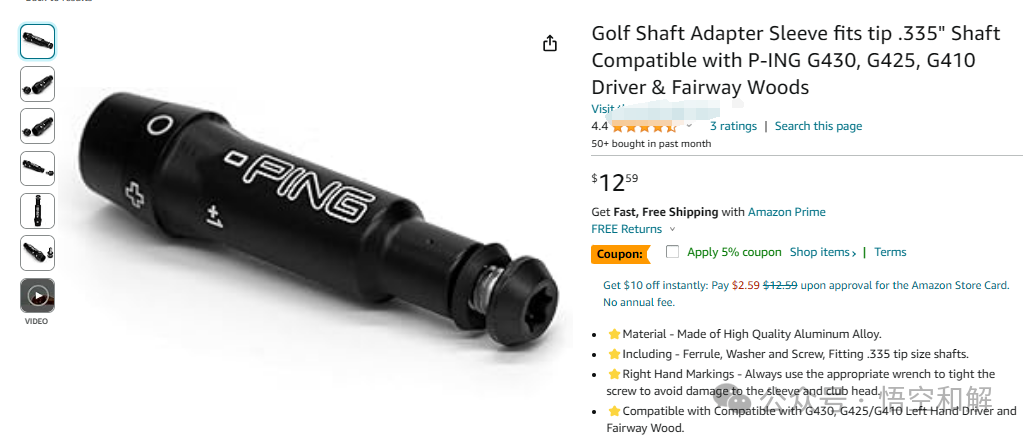Play the product VIDEO thumbnail
Image resolution: width=1025 pixels, height=441 pixels.
37,296
